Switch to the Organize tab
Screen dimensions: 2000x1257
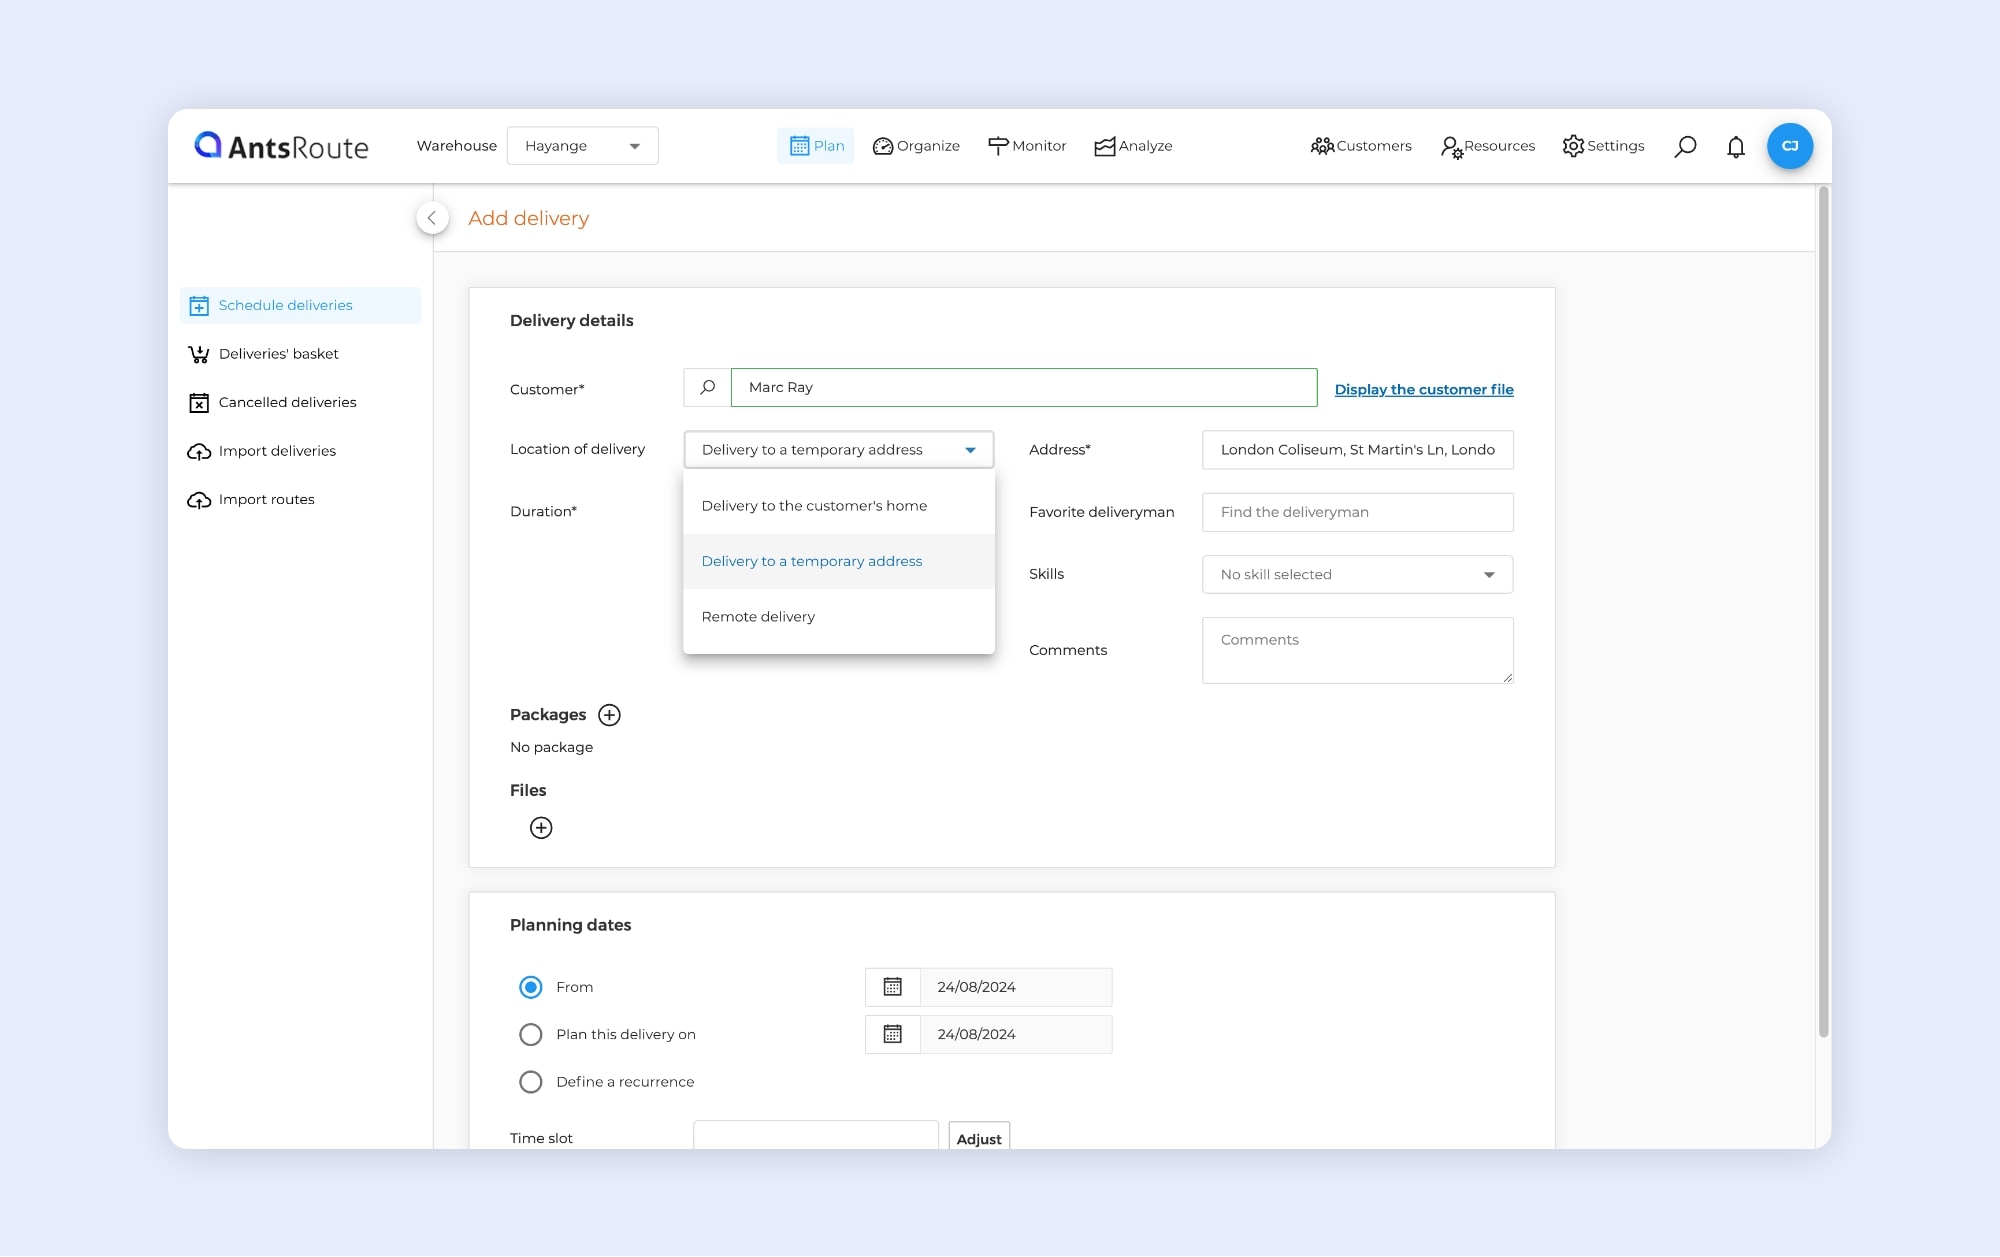click(x=916, y=146)
